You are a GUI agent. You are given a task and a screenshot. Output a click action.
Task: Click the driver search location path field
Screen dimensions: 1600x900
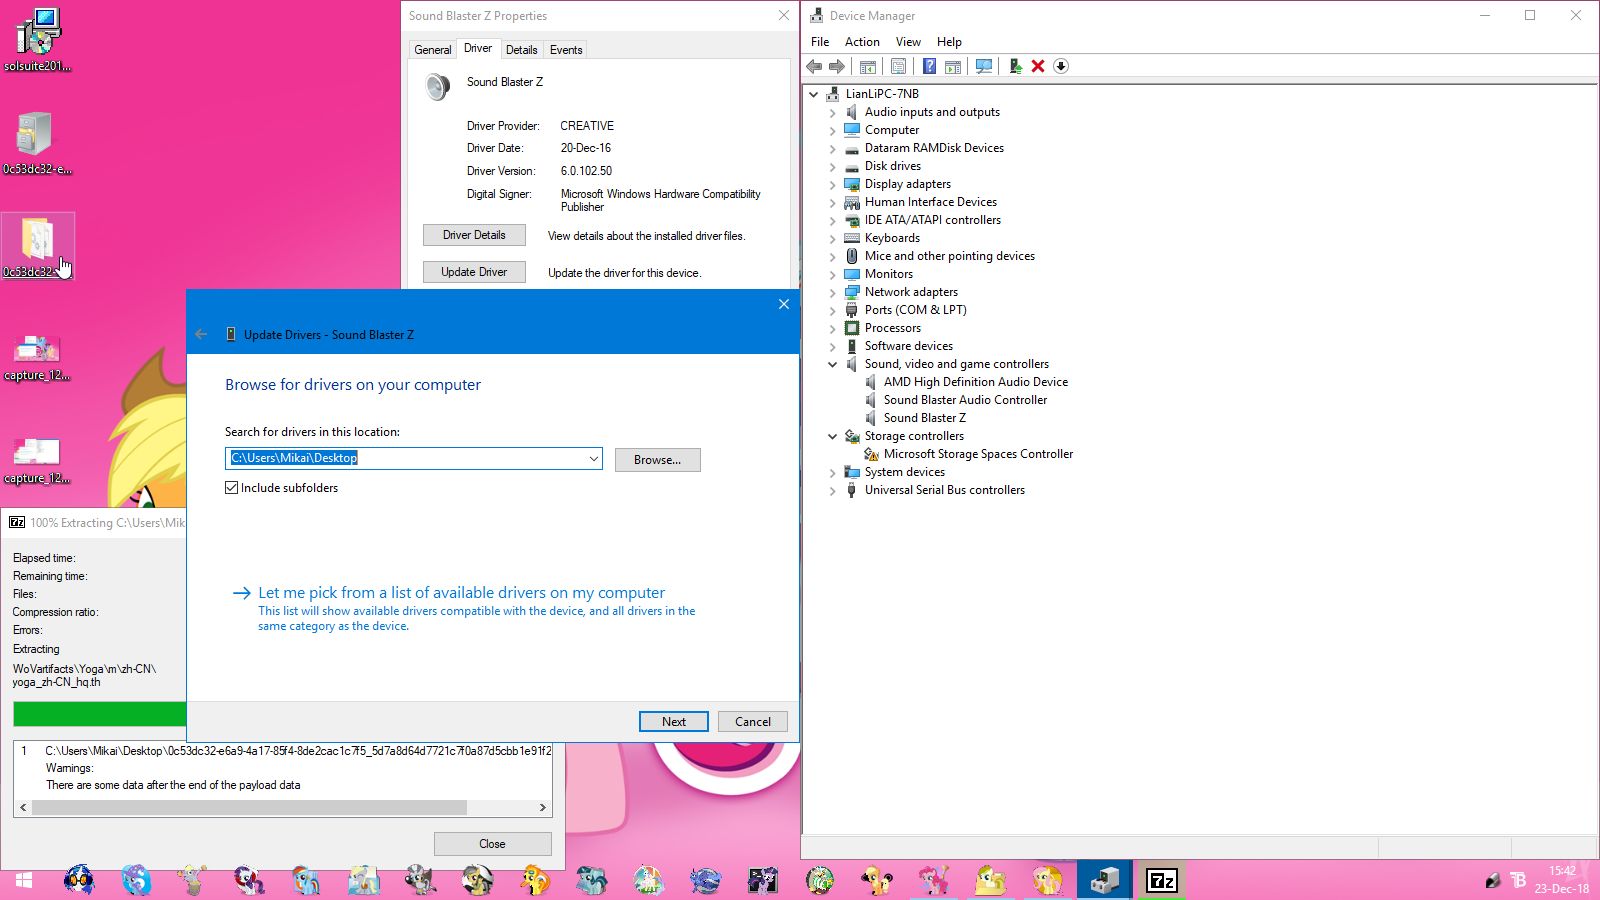point(414,459)
